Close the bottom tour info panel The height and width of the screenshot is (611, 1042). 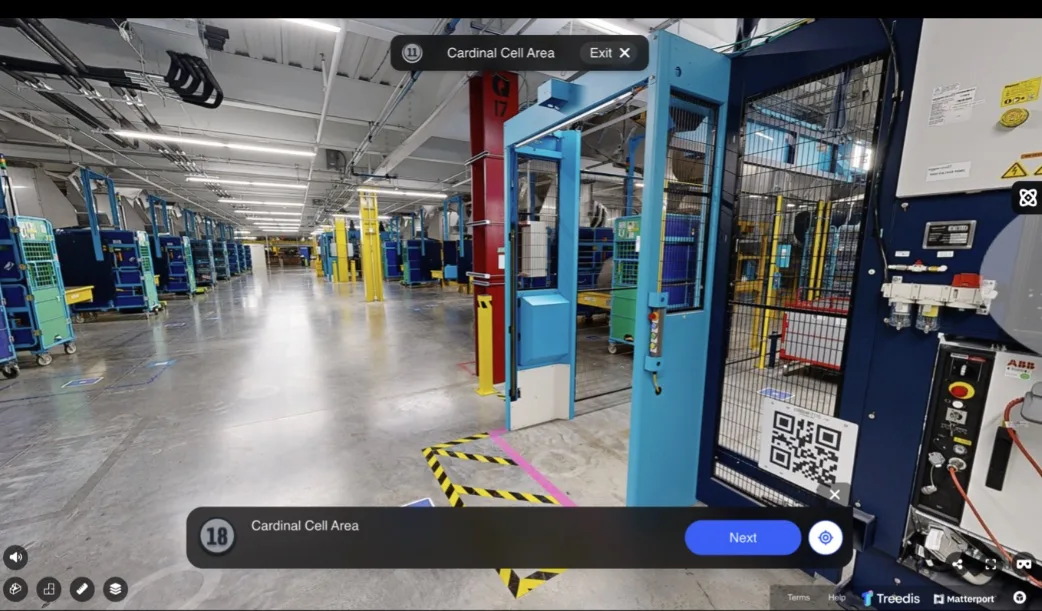[x=835, y=495]
